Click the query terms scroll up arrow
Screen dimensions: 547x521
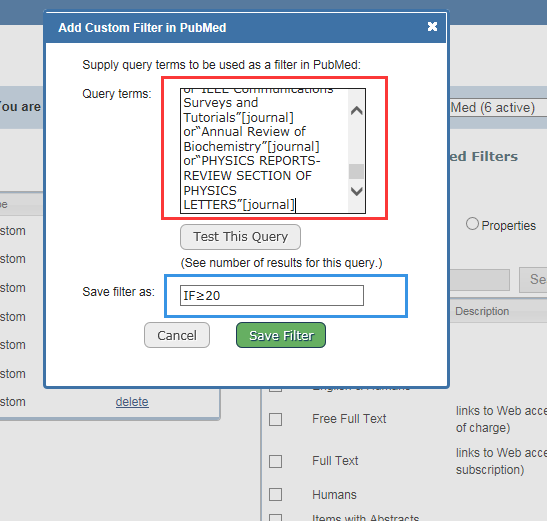click(x=357, y=111)
